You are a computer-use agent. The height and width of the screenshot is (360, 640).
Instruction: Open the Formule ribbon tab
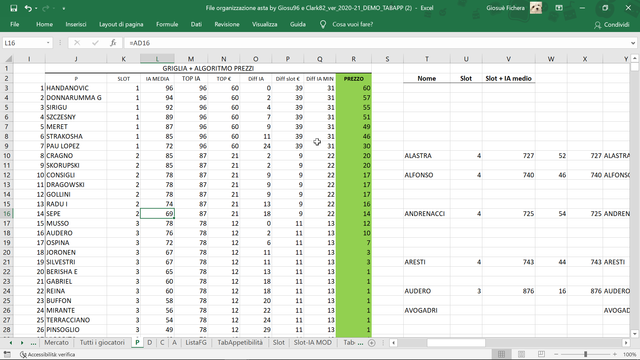167,24
